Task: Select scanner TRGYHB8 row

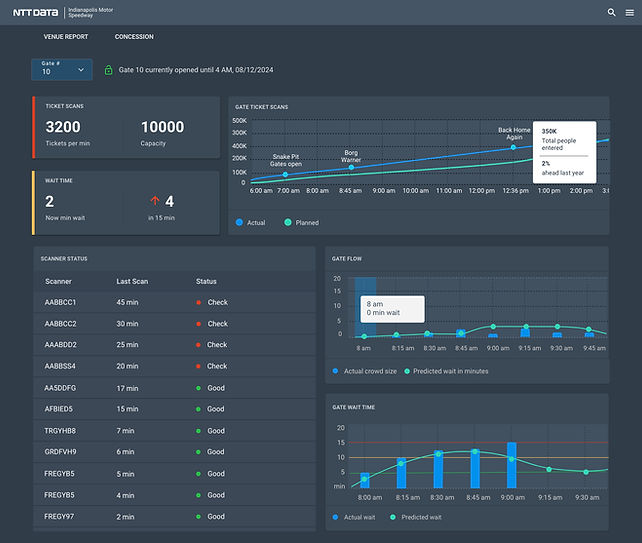Action: click(174, 431)
